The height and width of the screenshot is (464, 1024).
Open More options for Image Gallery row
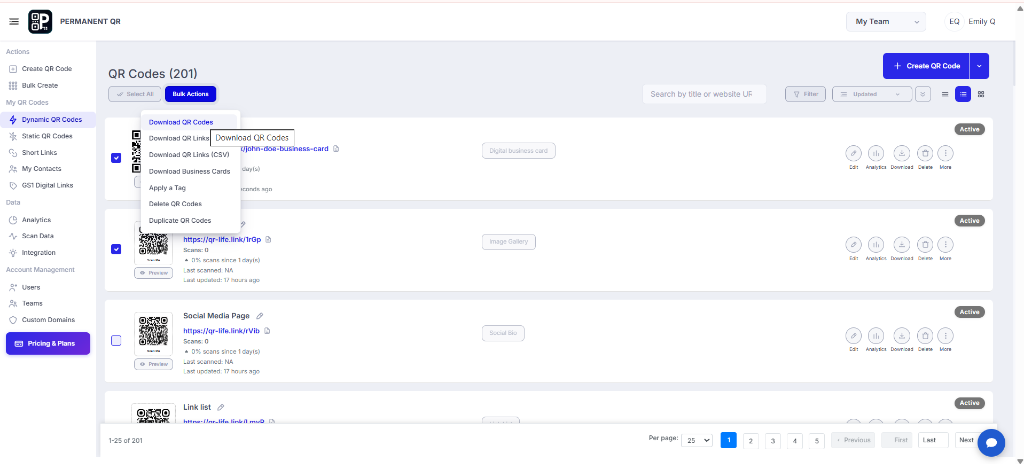click(945, 244)
